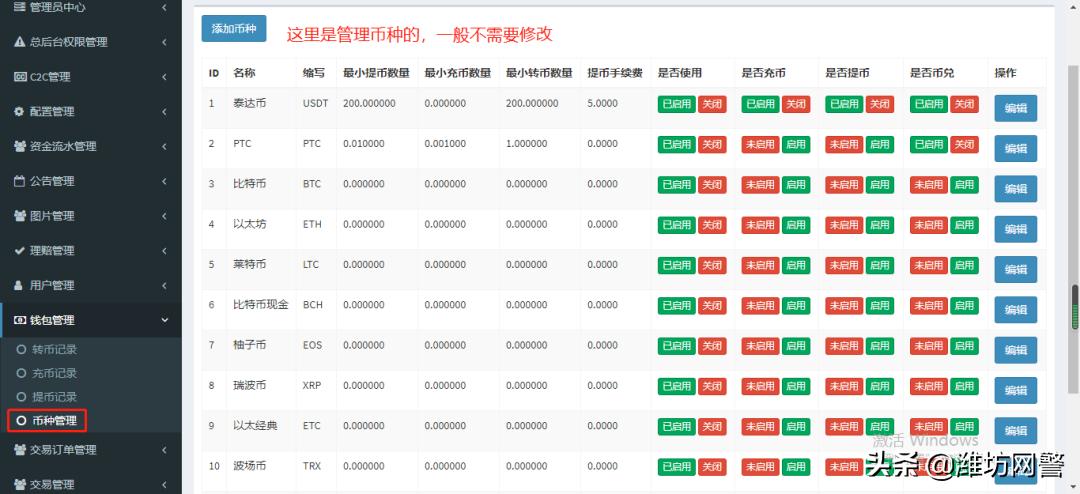The width and height of the screenshot is (1080, 494).
Task: Click 启用 under 是否币兑 for ETH
Action: click(x=964, y=225)
